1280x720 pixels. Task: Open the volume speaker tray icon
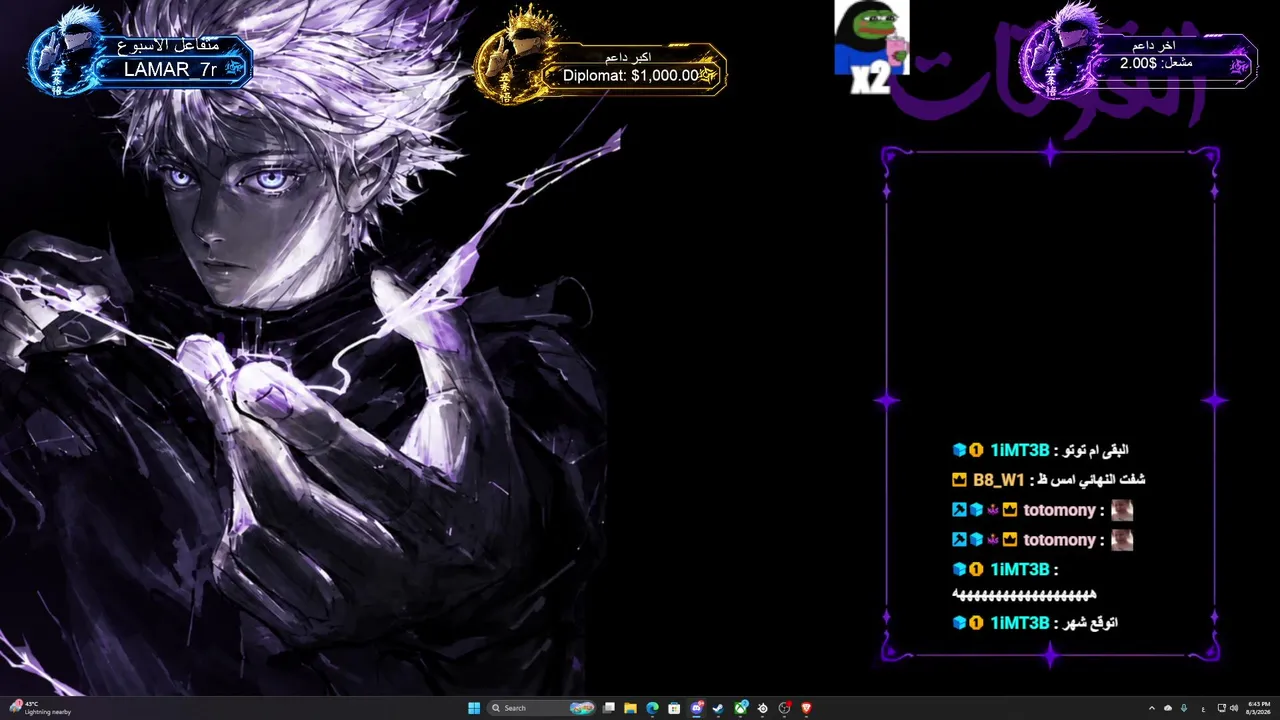[1234, 708]
